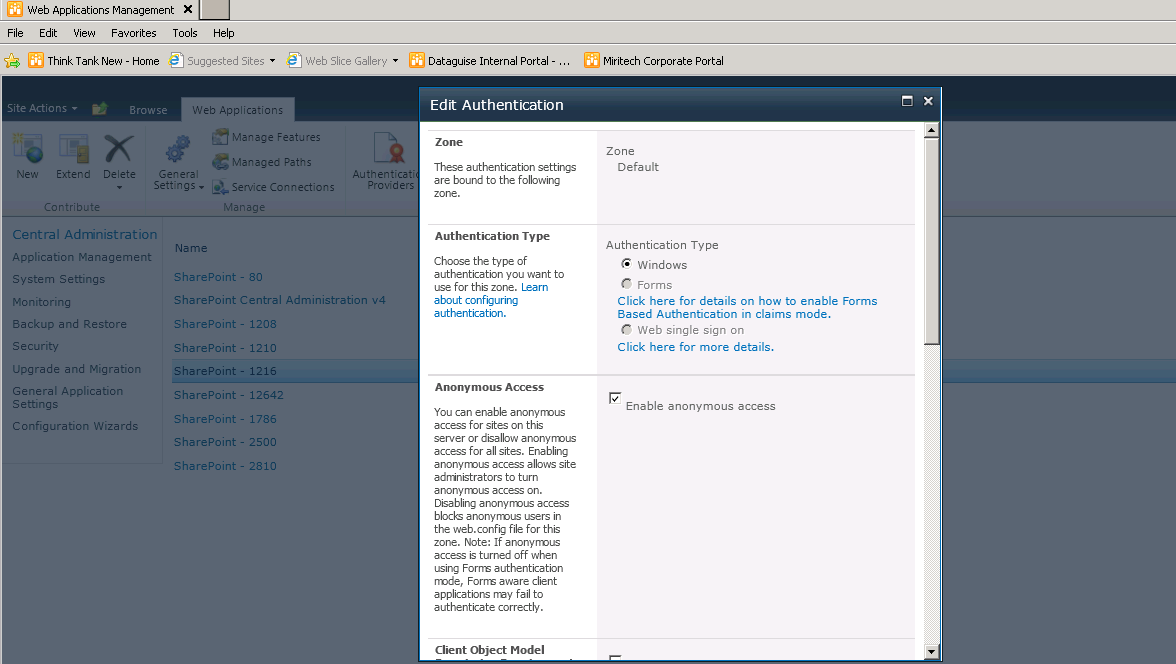Open the Site Actions dropdown
The width and height of the screenshot is (1176, 664).
42,108
